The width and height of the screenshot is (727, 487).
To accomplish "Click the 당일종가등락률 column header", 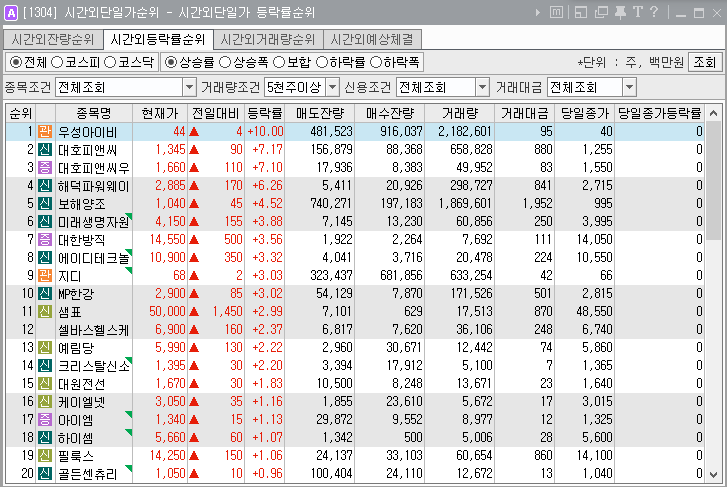I will pos(659,113).
